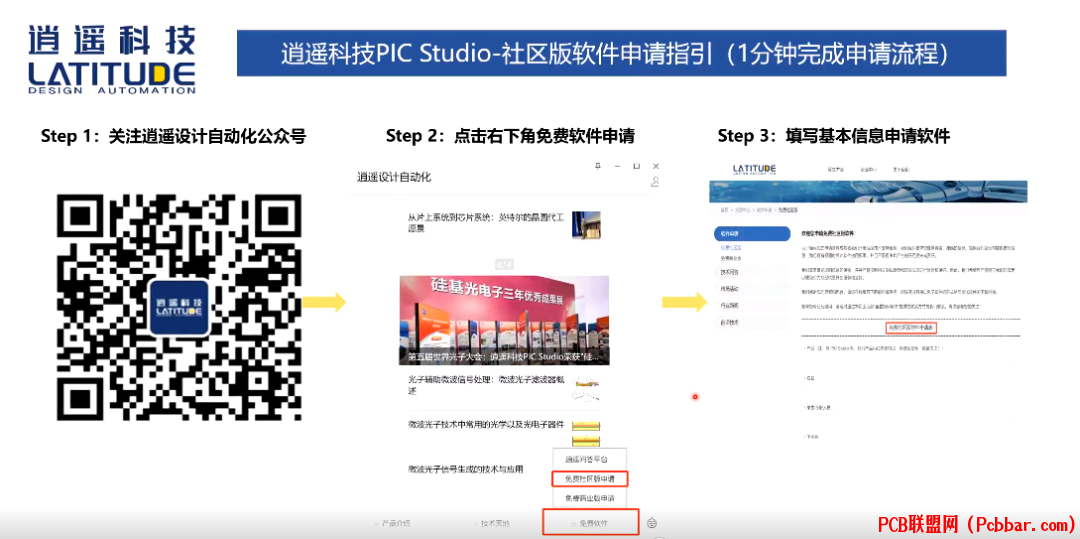Click the 首页 breadcrumb link on website

tap(724, 209)
